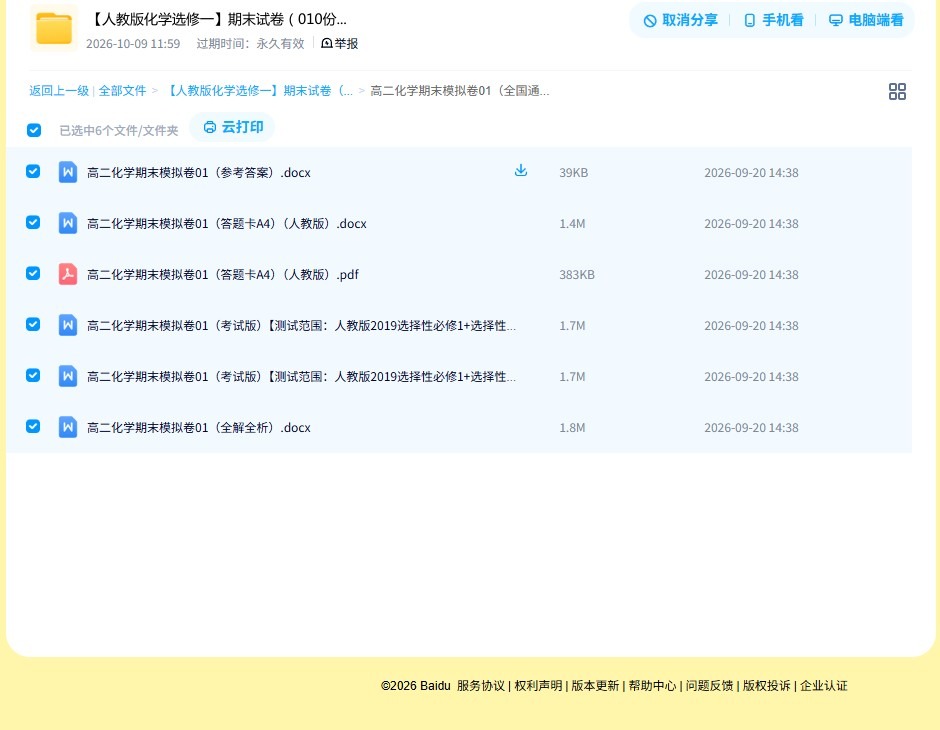Click 电脑端看 button
940x730 pixels.
click(x=866, y=20)
